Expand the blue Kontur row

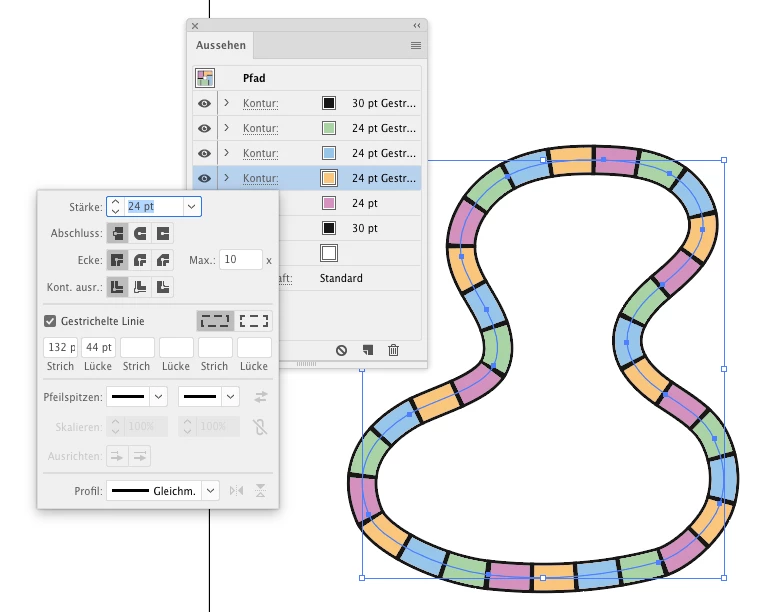226,153
